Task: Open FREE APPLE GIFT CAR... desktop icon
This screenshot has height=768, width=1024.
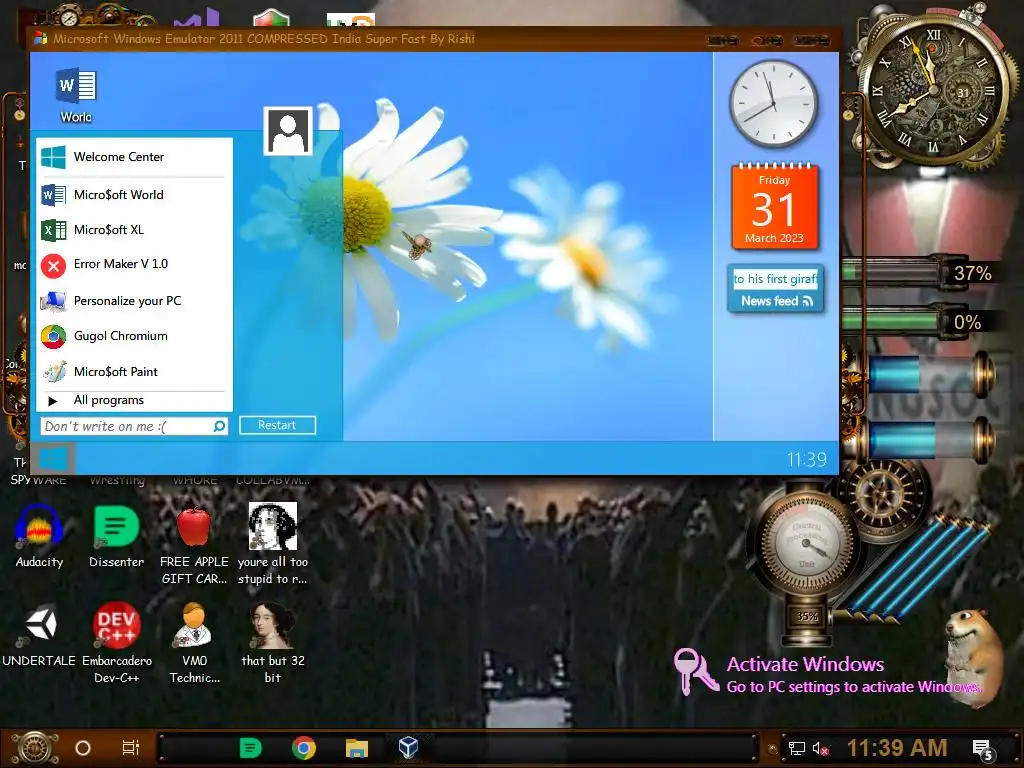Action: pos(195,545)
